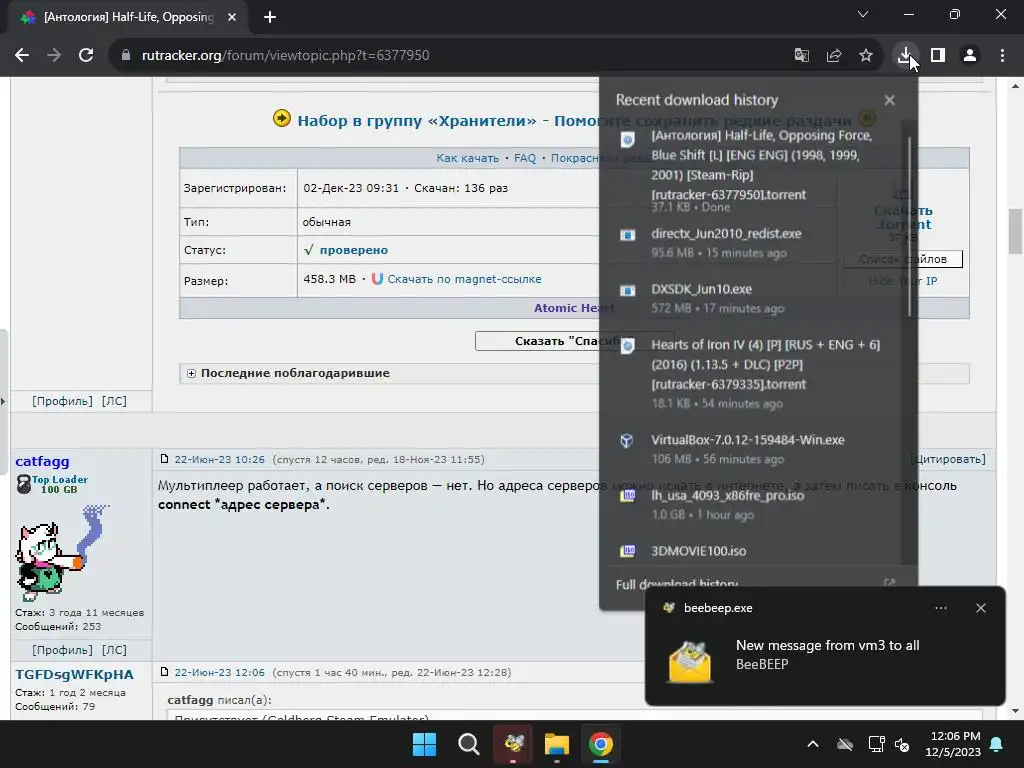Open the Chrome three-dot menu

click(x=1002, y=56)
